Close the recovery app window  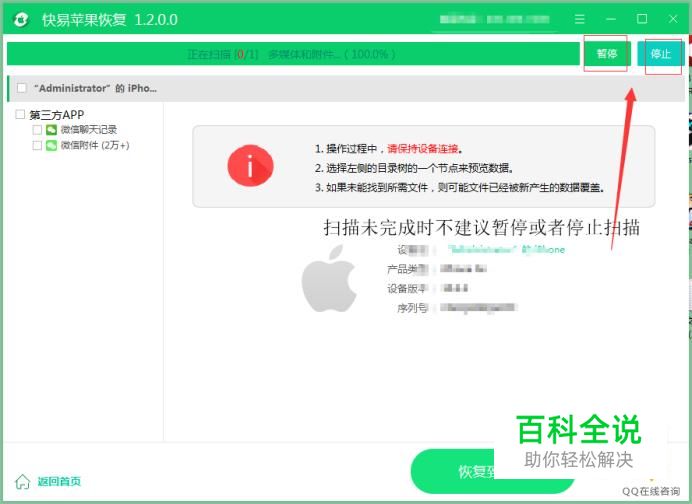tap(673, 19)
